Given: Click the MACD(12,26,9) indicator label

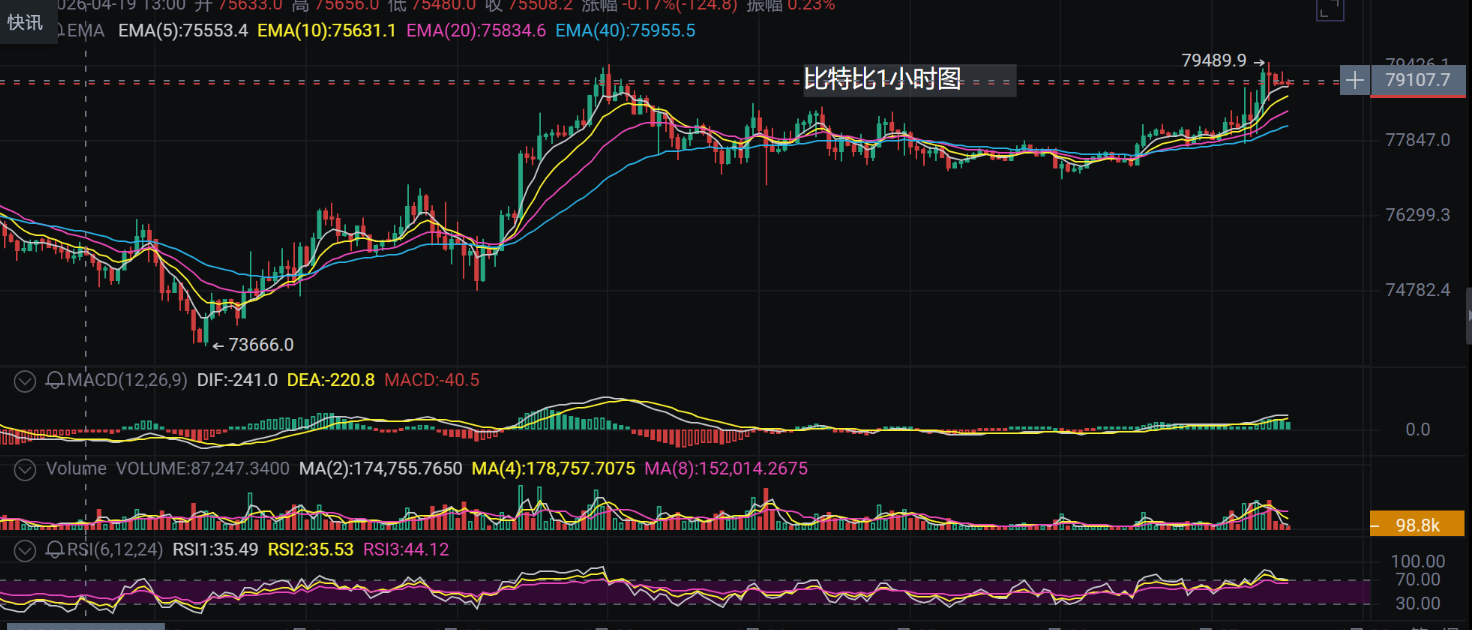Looking at the screenshot, I should click(127, 380).
